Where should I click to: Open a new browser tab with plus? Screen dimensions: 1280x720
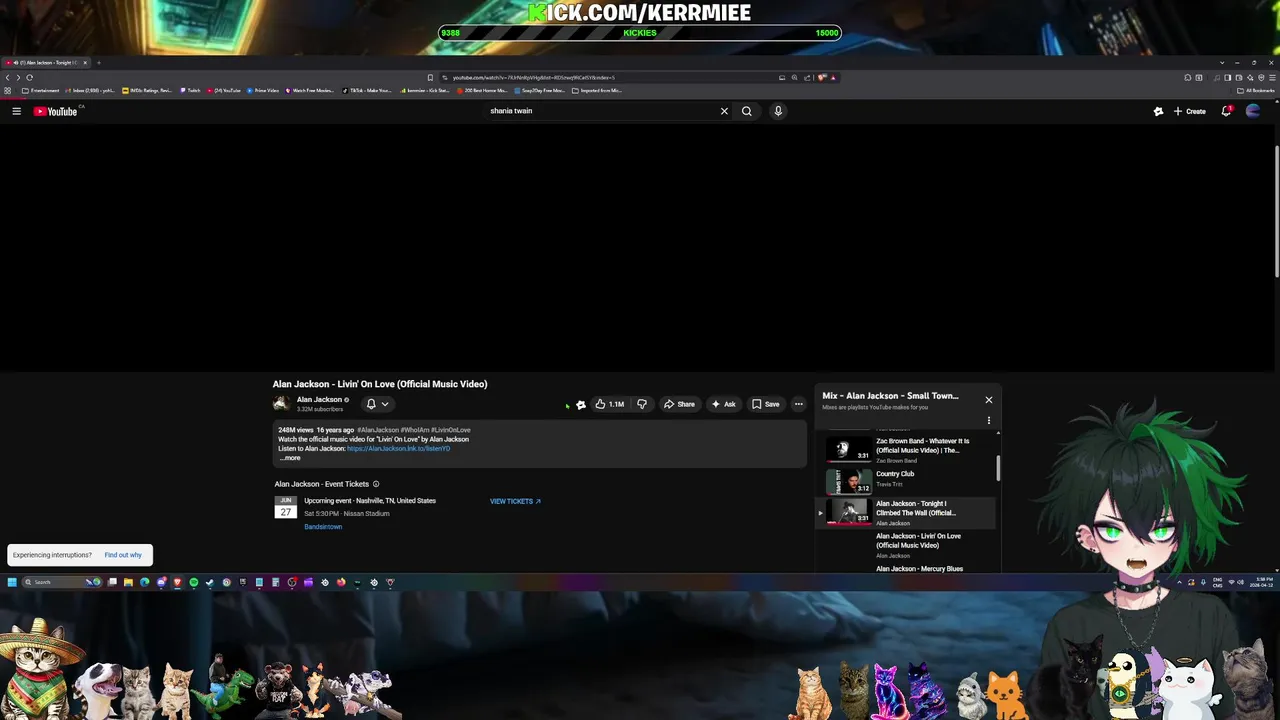[x=98, y=62]
